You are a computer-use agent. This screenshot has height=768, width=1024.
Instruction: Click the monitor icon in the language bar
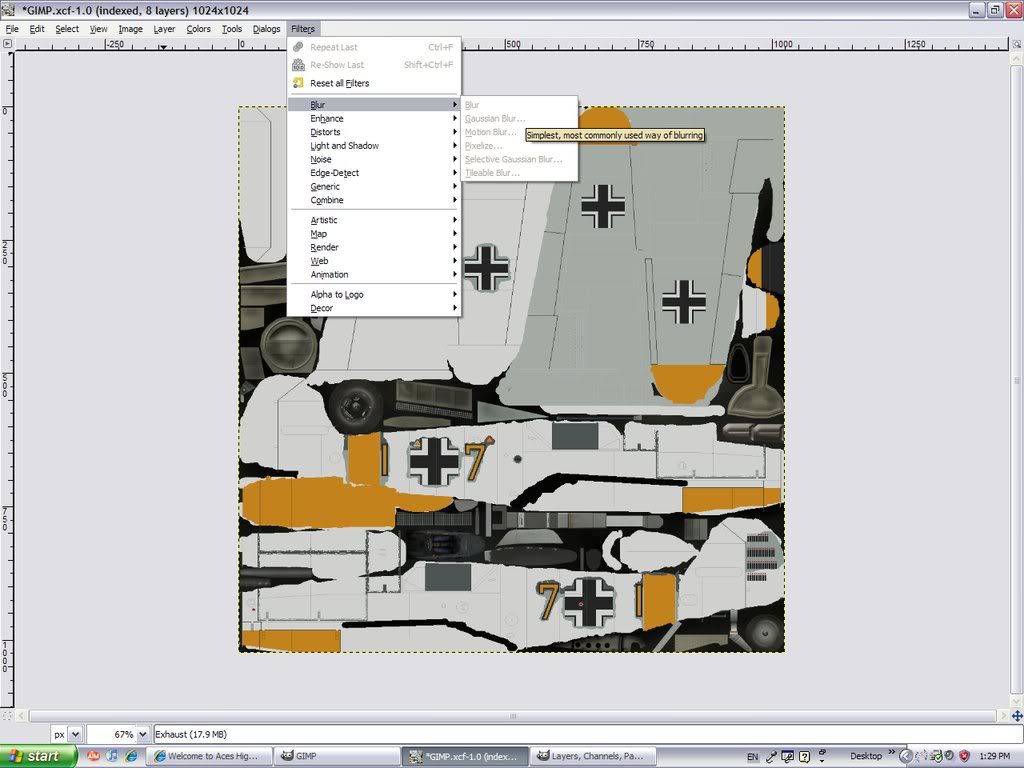point(788,757)
